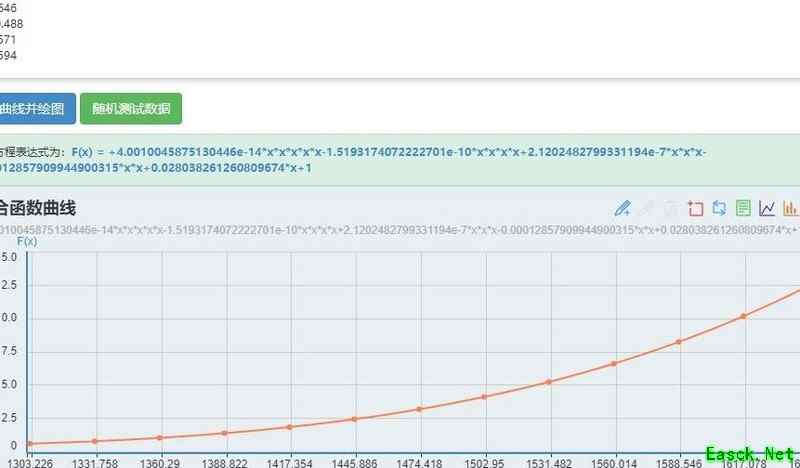Click data point at x-axis 1388.822

225,433
